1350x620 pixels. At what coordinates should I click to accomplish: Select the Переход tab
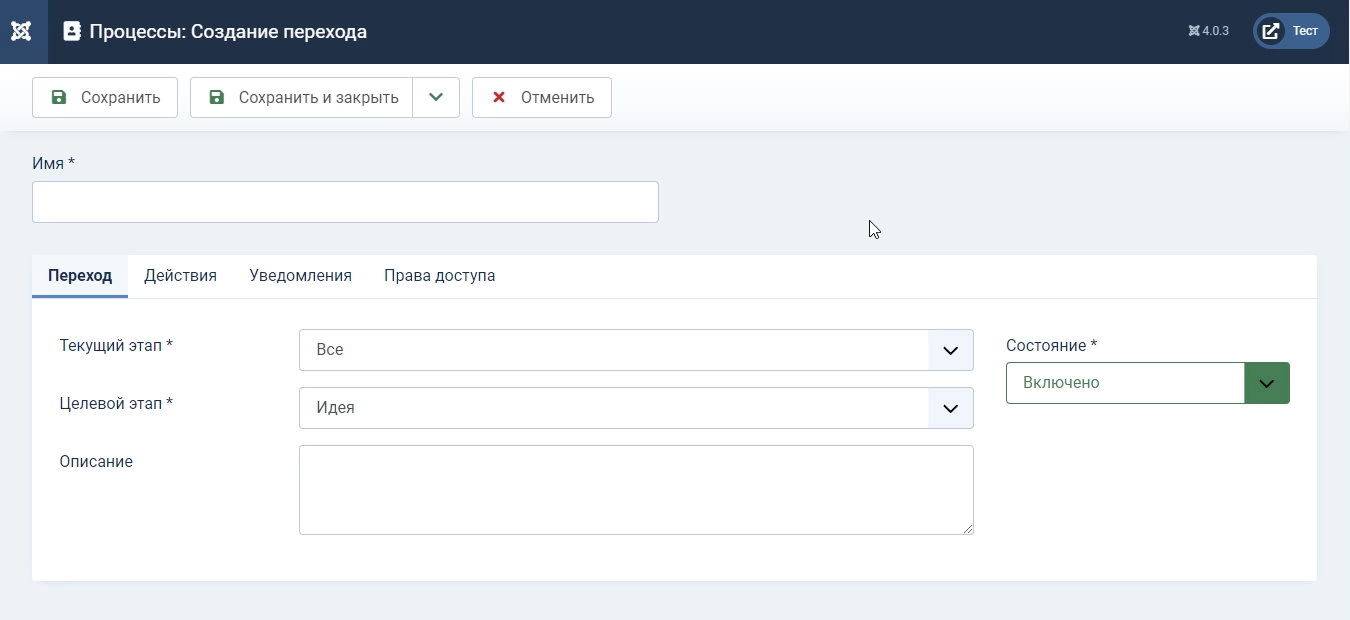coord(80,276)
